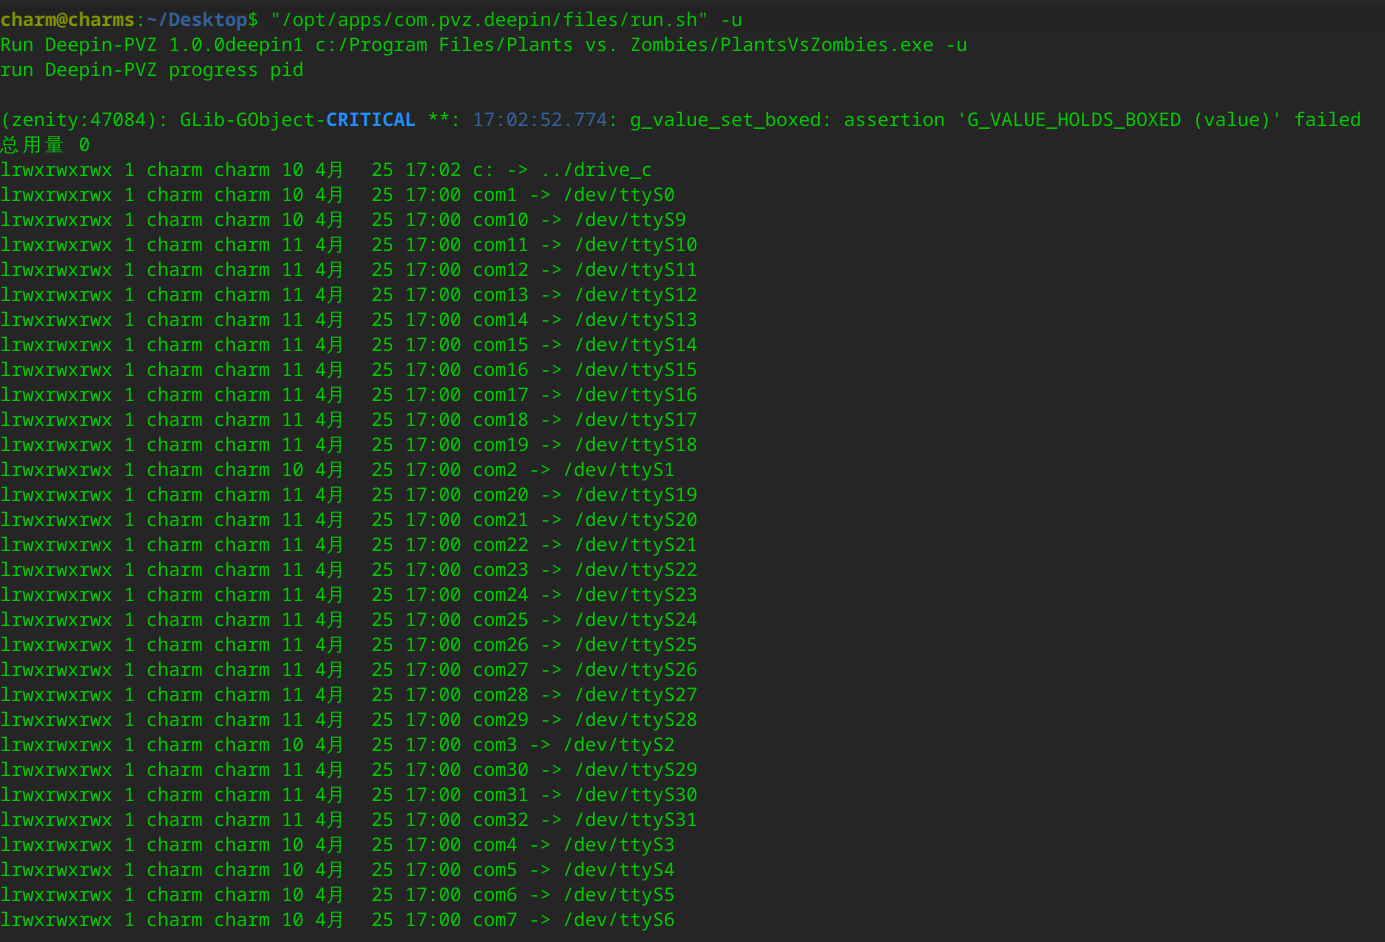Click the /dev/ttyS6 device path
The width and height of the screenshot is (1385, 942).
(x=619, y=920)
